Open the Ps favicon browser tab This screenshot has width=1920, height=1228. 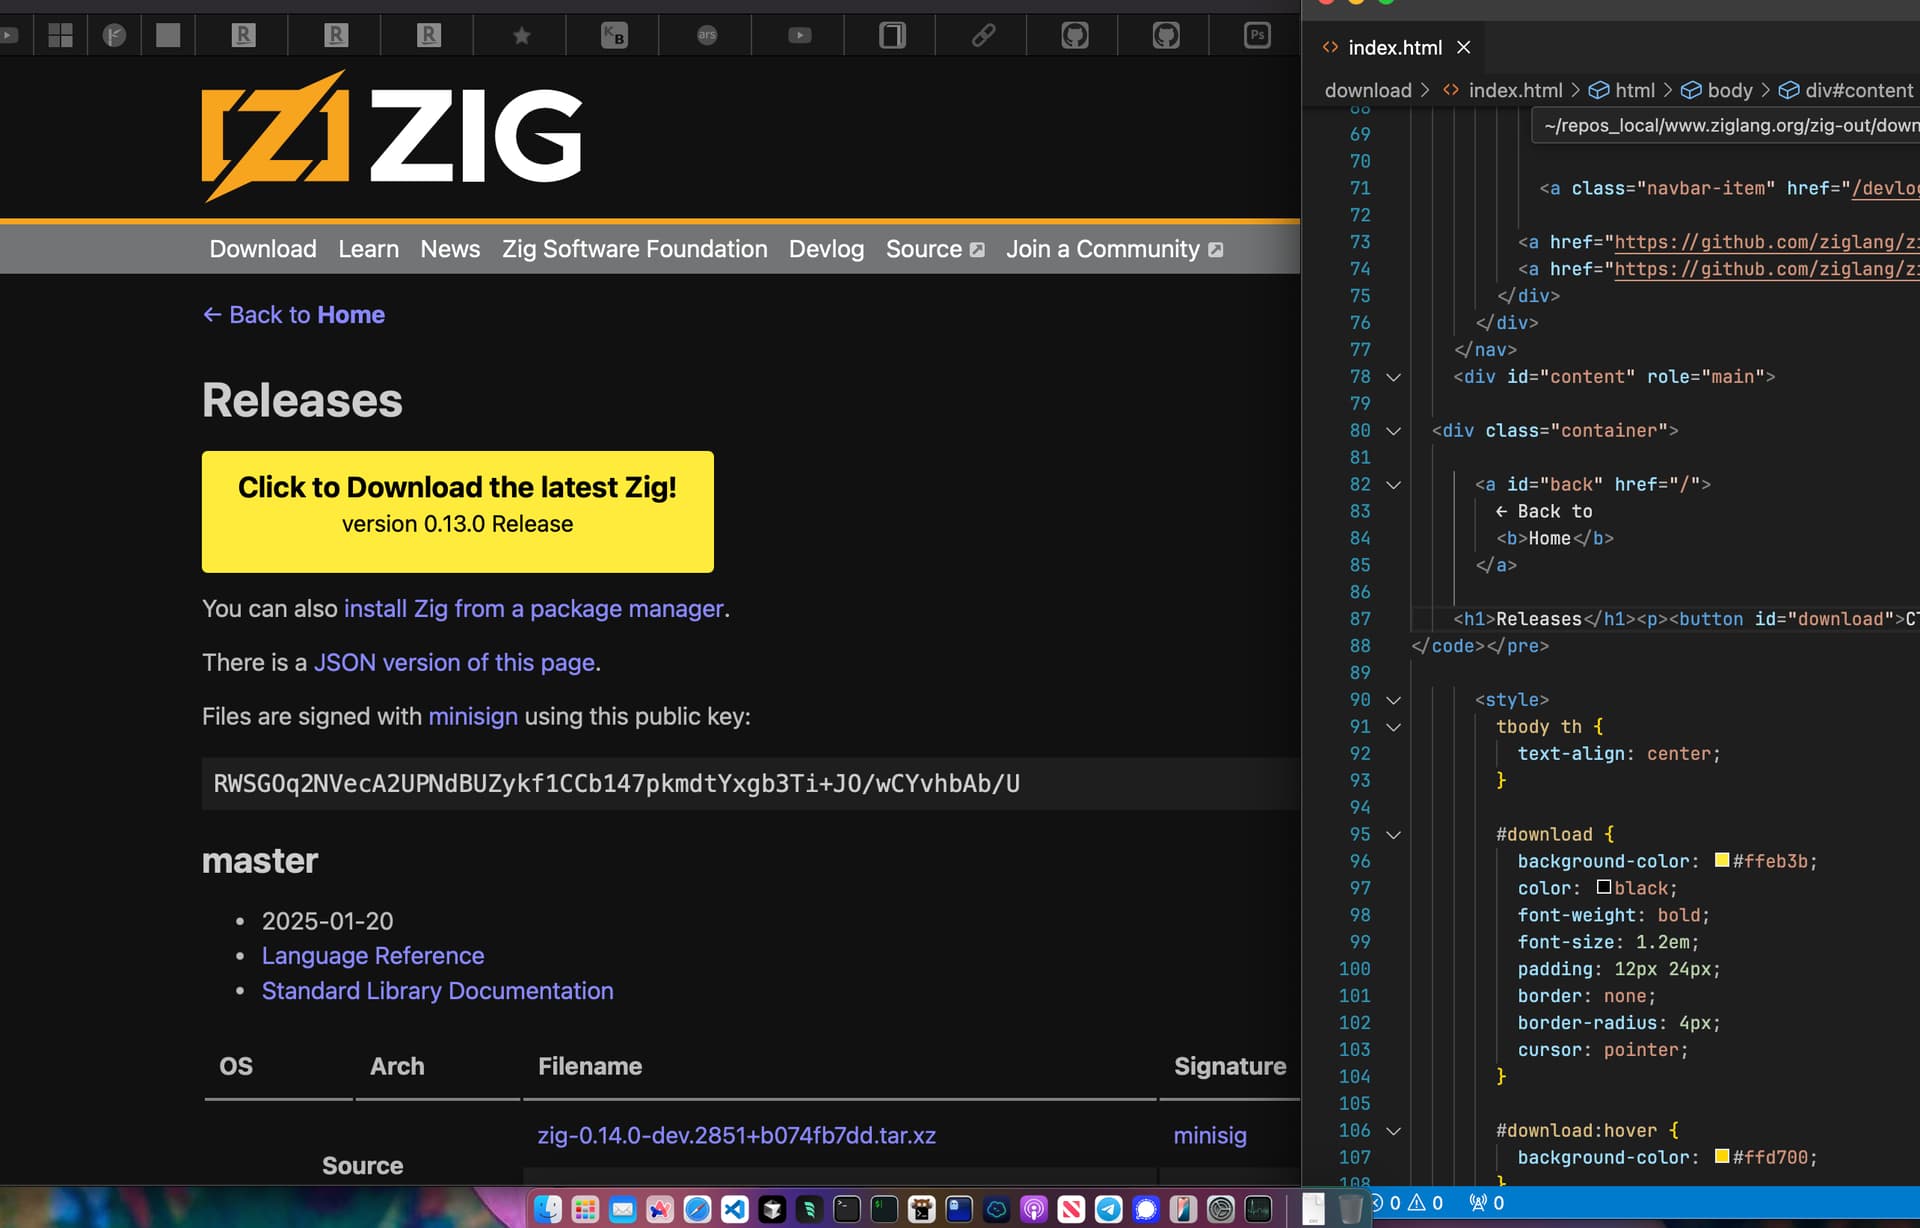1257,36
